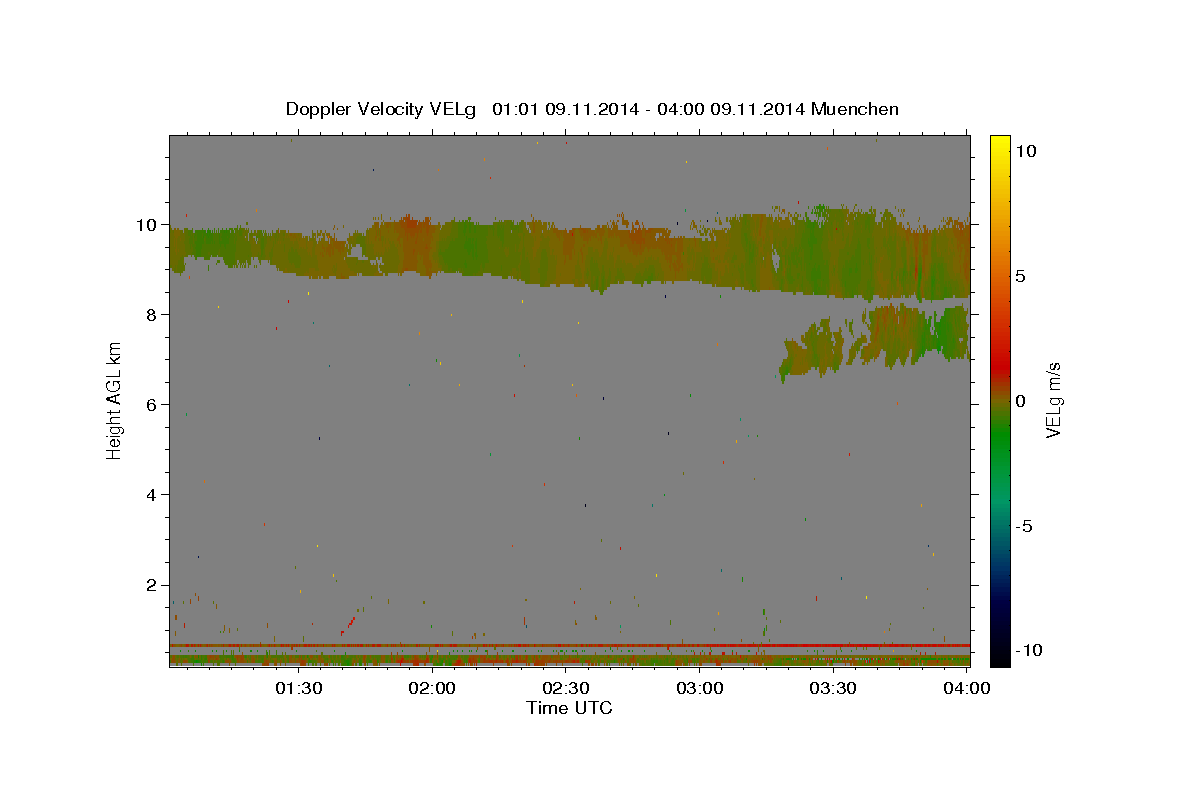The height and width of the screenshot is (800, 1200).
Task: Click the 02:00 time tick label
Action: [x=432, y=688]
